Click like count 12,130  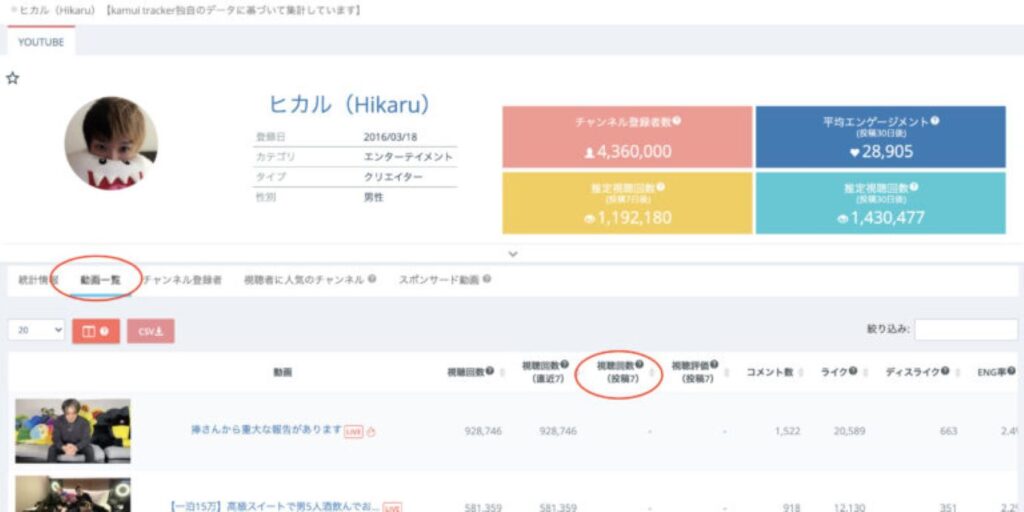[850, 507]
